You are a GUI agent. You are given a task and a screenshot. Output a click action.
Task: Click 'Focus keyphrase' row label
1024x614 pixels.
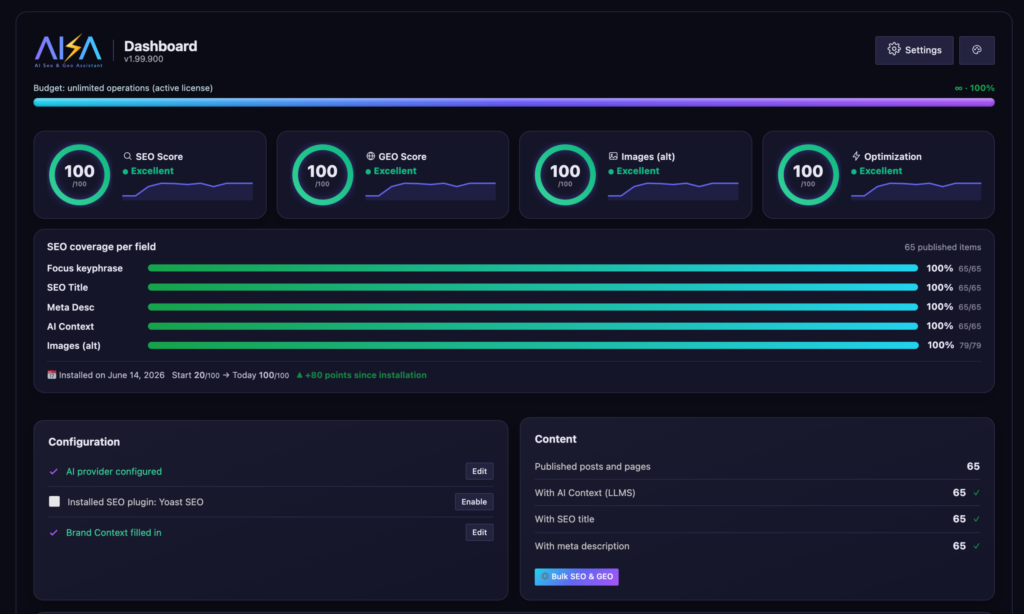(85, 268)
